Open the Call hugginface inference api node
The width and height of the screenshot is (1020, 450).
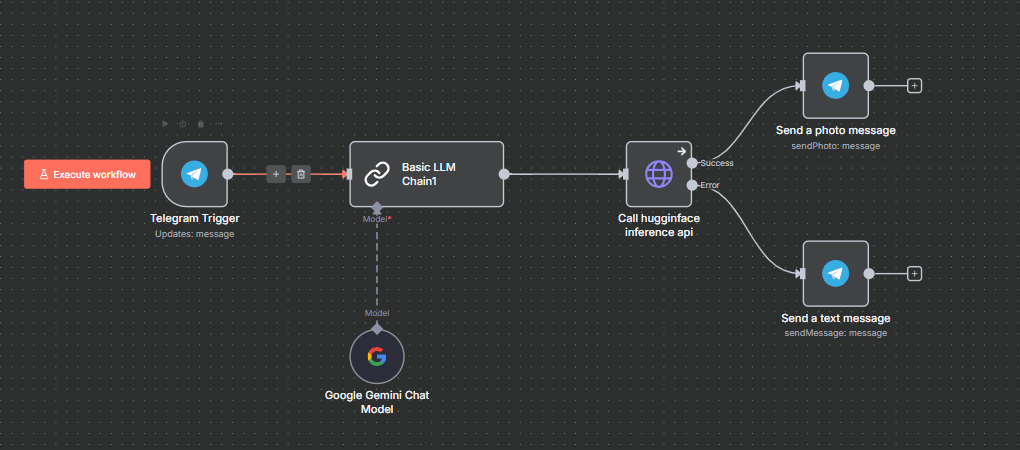[658, 174]
